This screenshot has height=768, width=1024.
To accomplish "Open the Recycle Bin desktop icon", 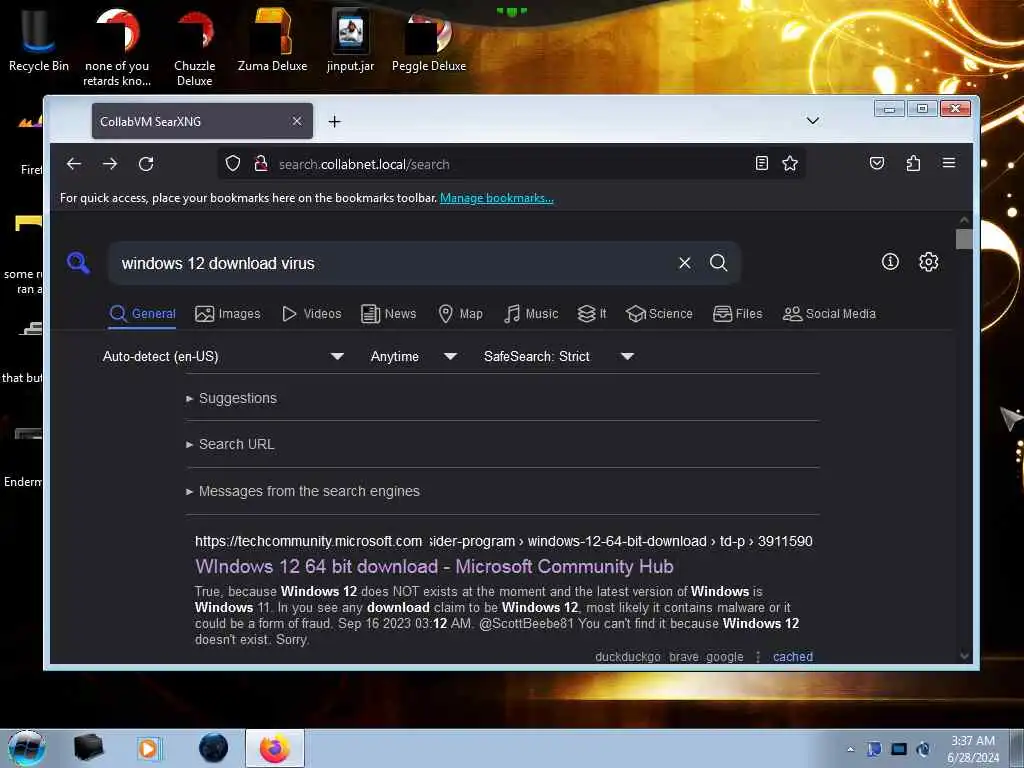I will 39,39.
